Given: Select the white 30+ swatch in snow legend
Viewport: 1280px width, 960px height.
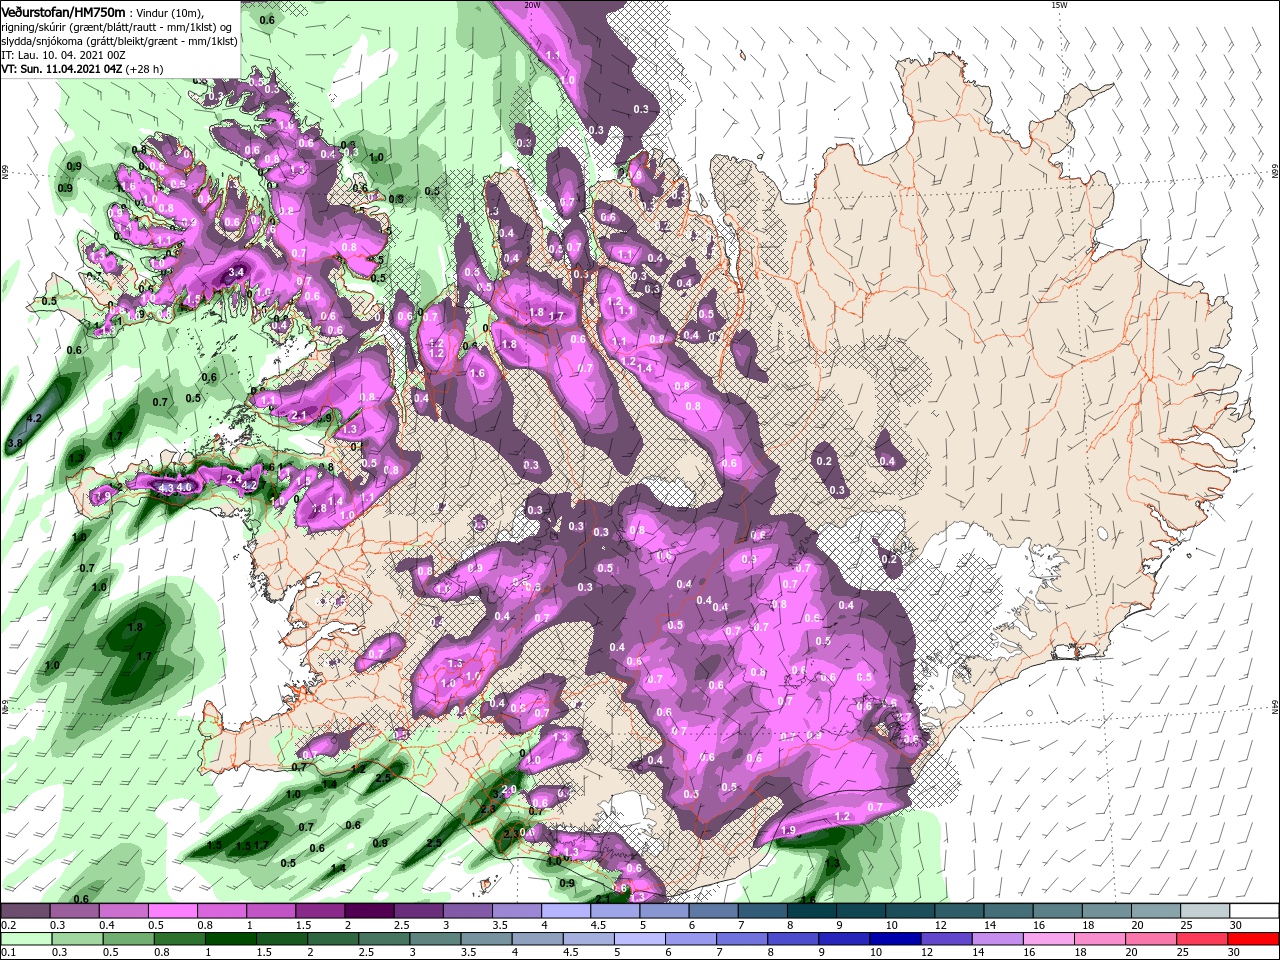Looking at the screenshot, I should [1253, 911].
